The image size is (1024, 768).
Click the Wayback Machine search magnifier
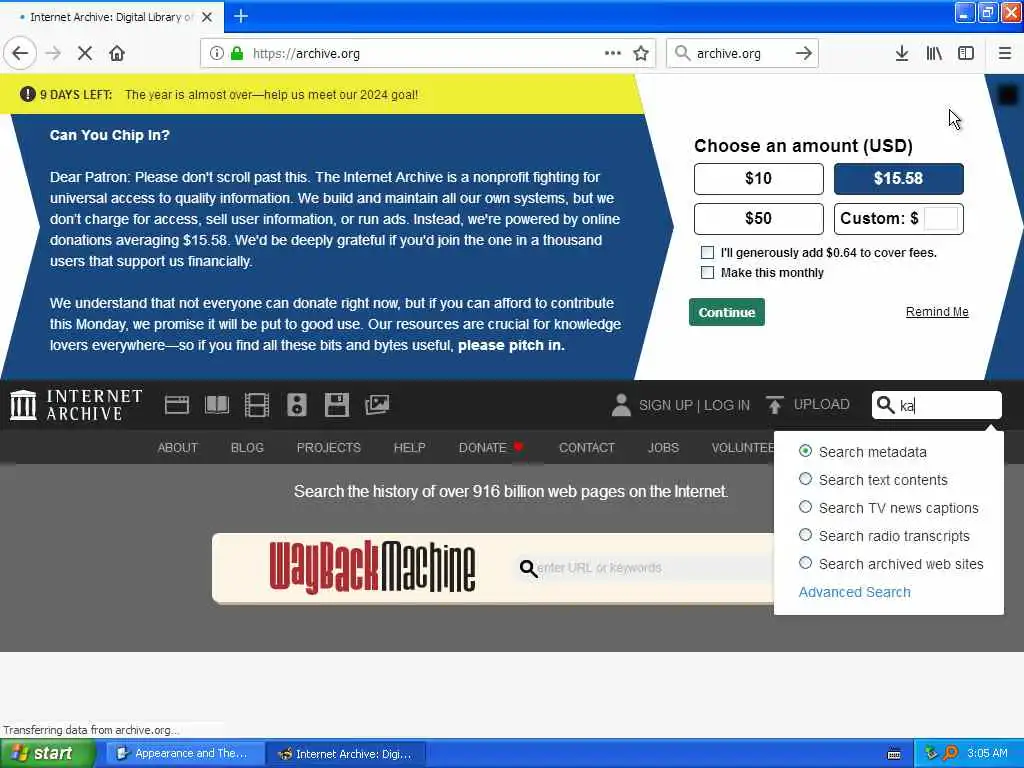coord(528,568)
